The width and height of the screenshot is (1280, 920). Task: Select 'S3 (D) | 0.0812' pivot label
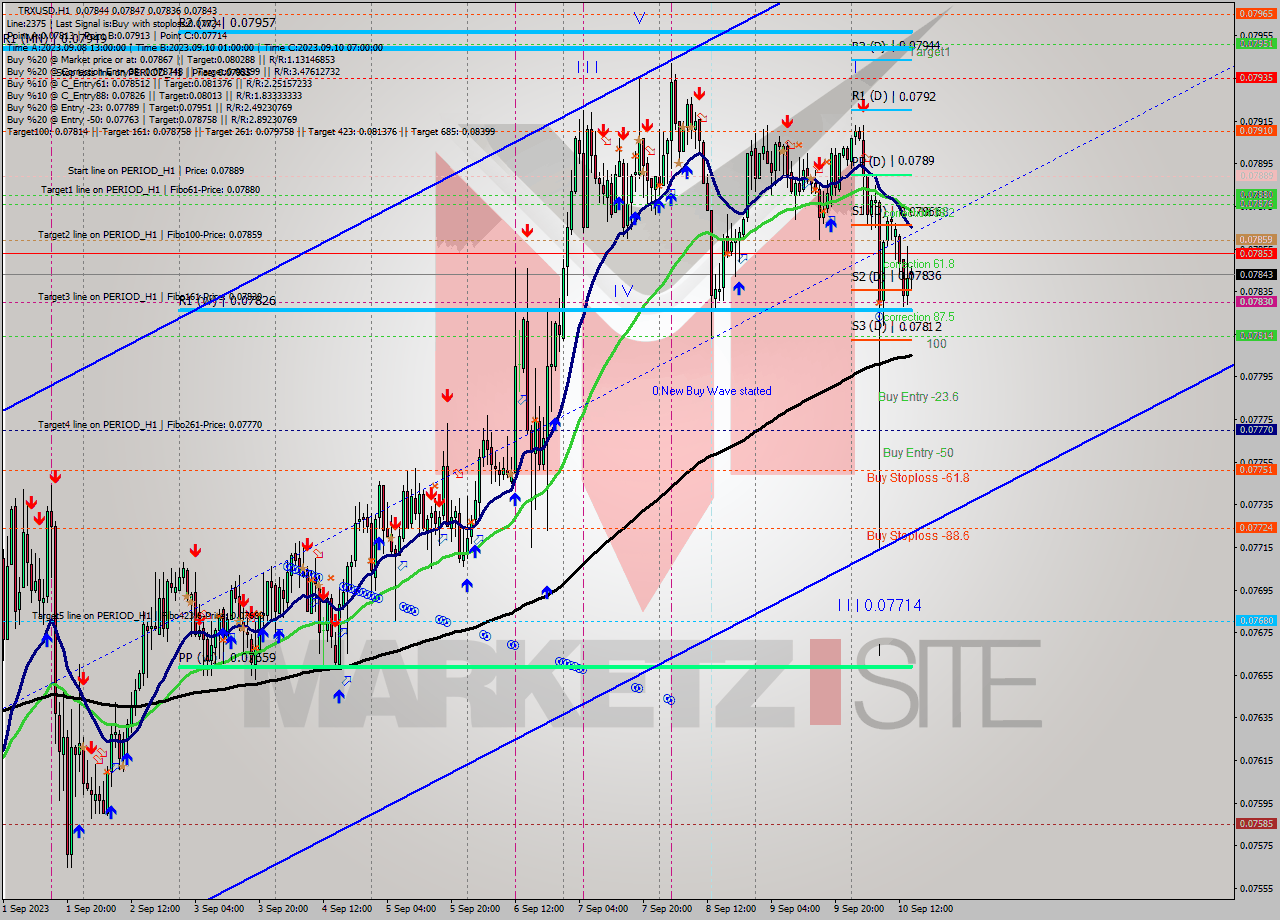click(x=896, y=326)
